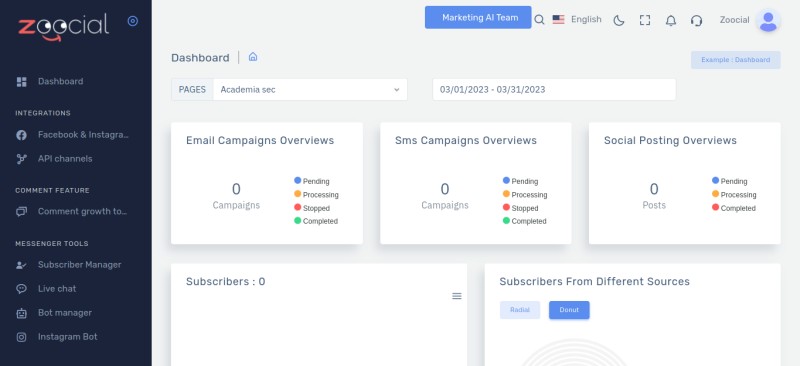This screenshot has height=366, width=800.
Task: Click the Subscriber Manager person icon
Action: (21, 265)
